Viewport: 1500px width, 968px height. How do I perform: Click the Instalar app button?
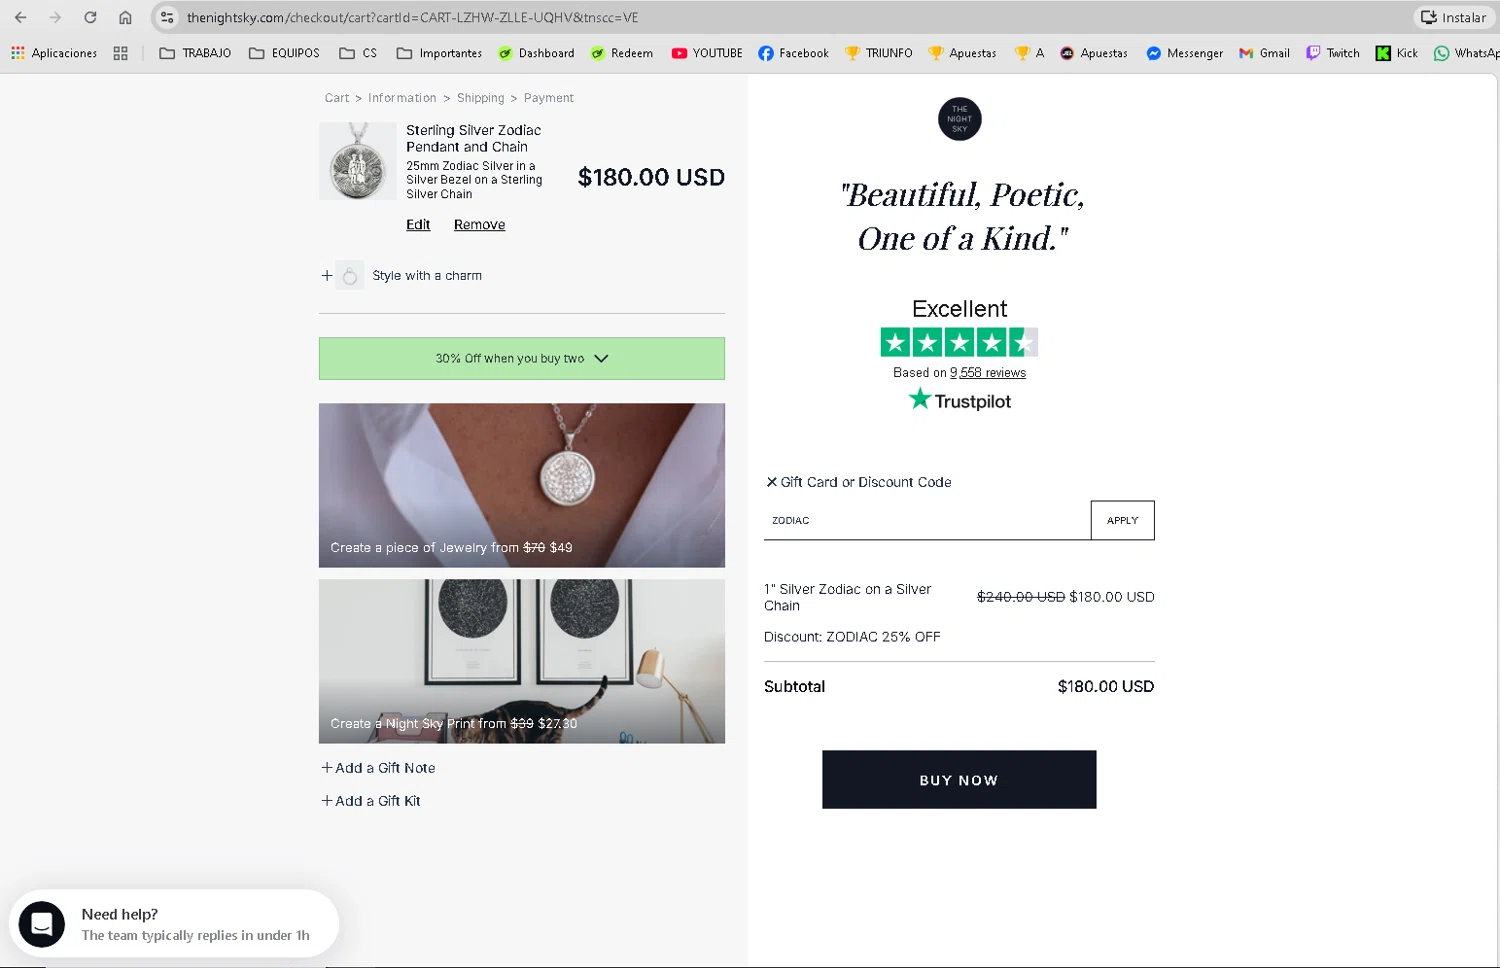coord(1453,17)
